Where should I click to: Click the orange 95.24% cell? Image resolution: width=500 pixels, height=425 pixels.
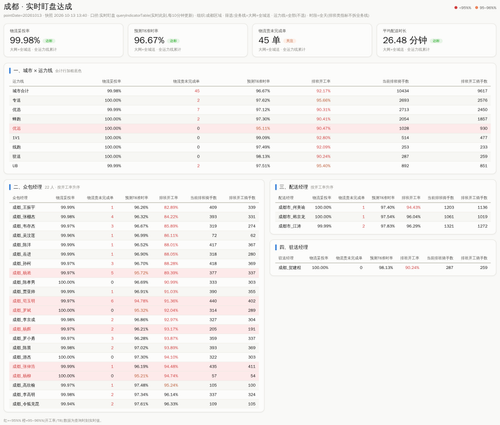click(171, 385)
